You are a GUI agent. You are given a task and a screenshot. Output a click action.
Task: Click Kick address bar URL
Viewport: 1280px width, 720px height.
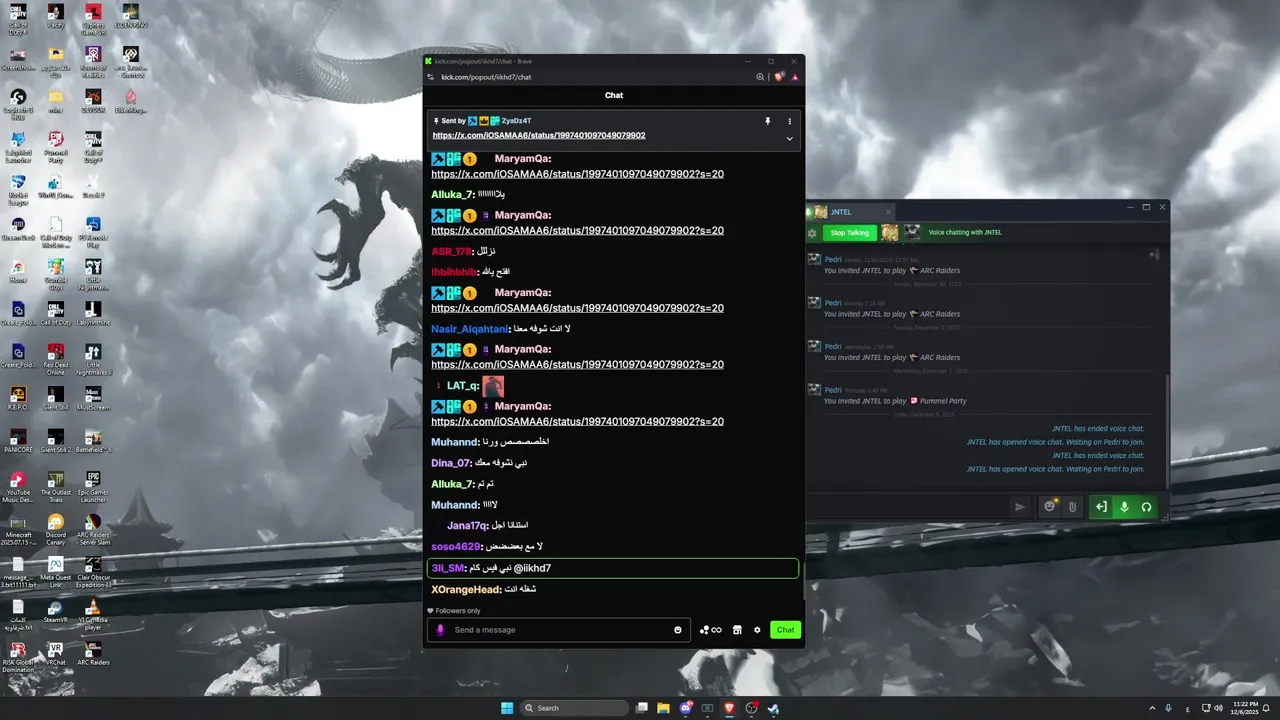pos(486,77)
